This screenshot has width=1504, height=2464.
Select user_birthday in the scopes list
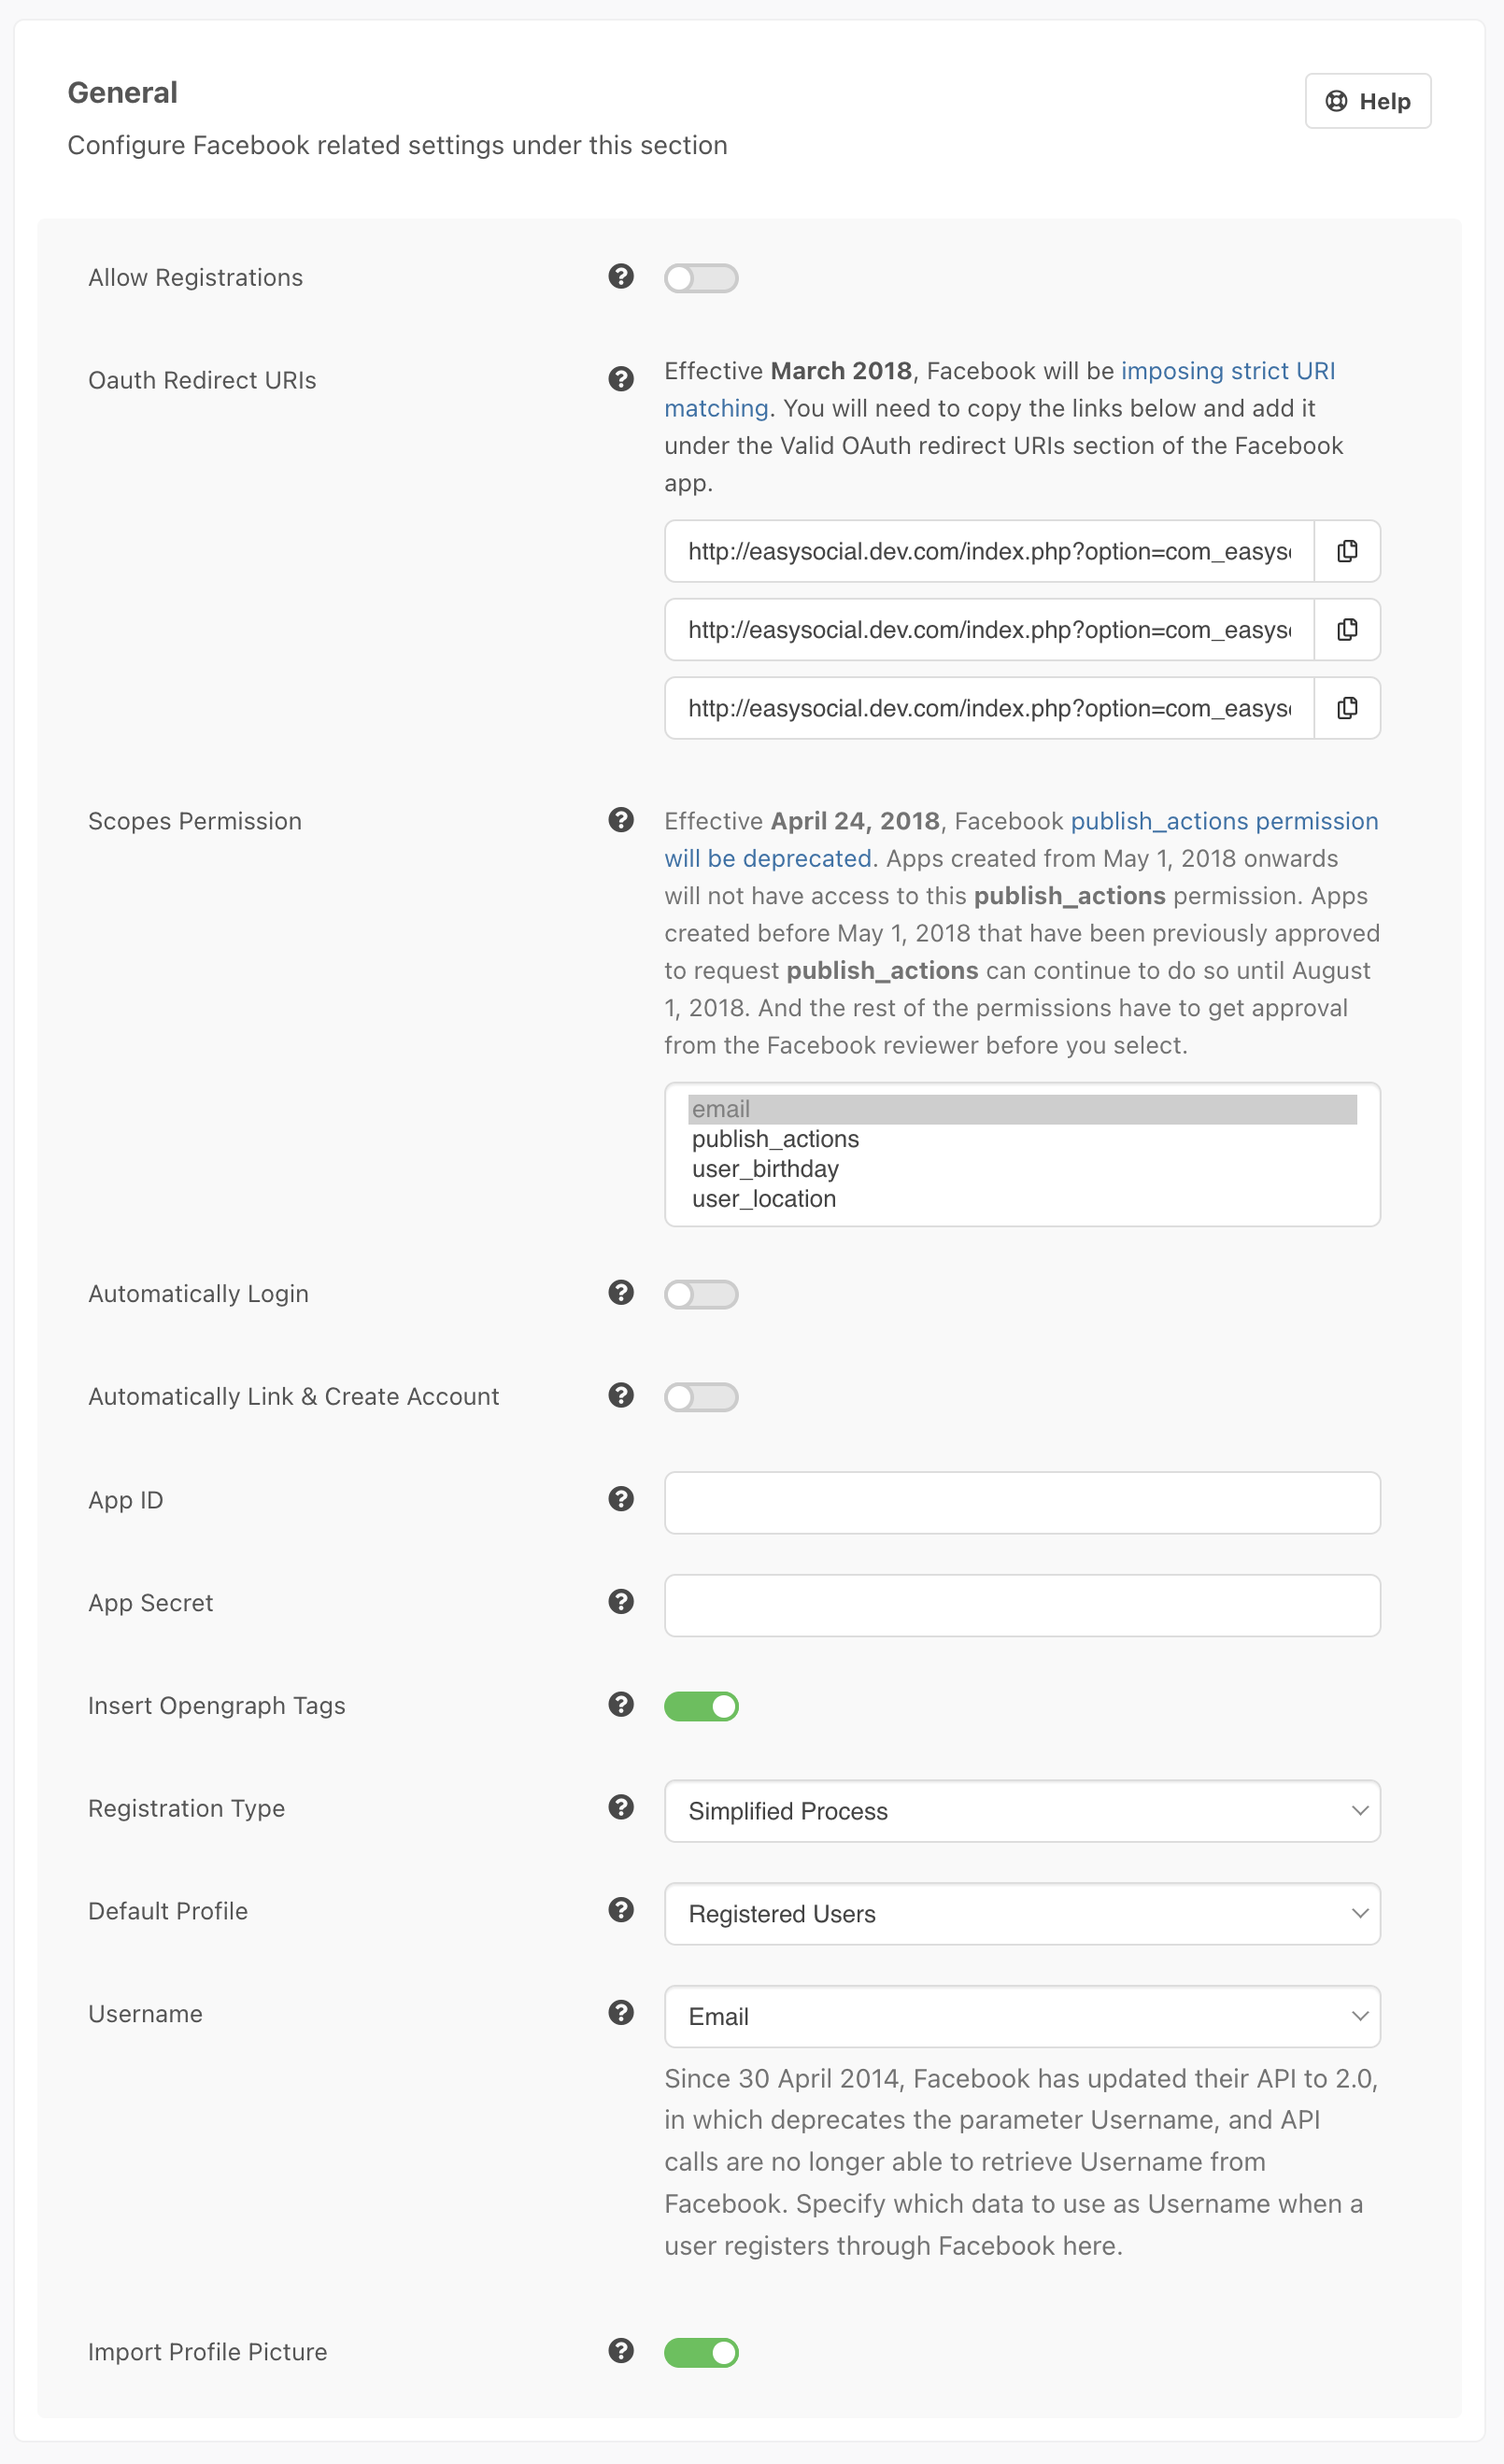[1022, 1169]
